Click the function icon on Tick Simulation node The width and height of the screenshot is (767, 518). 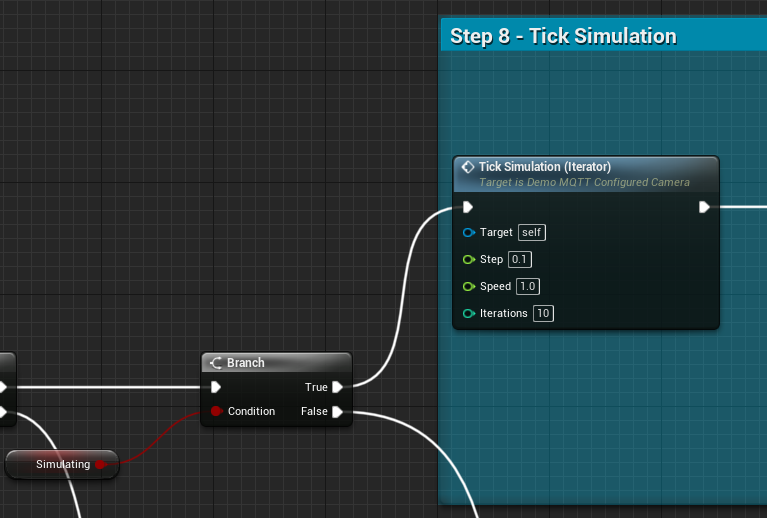tap(467, 167)
